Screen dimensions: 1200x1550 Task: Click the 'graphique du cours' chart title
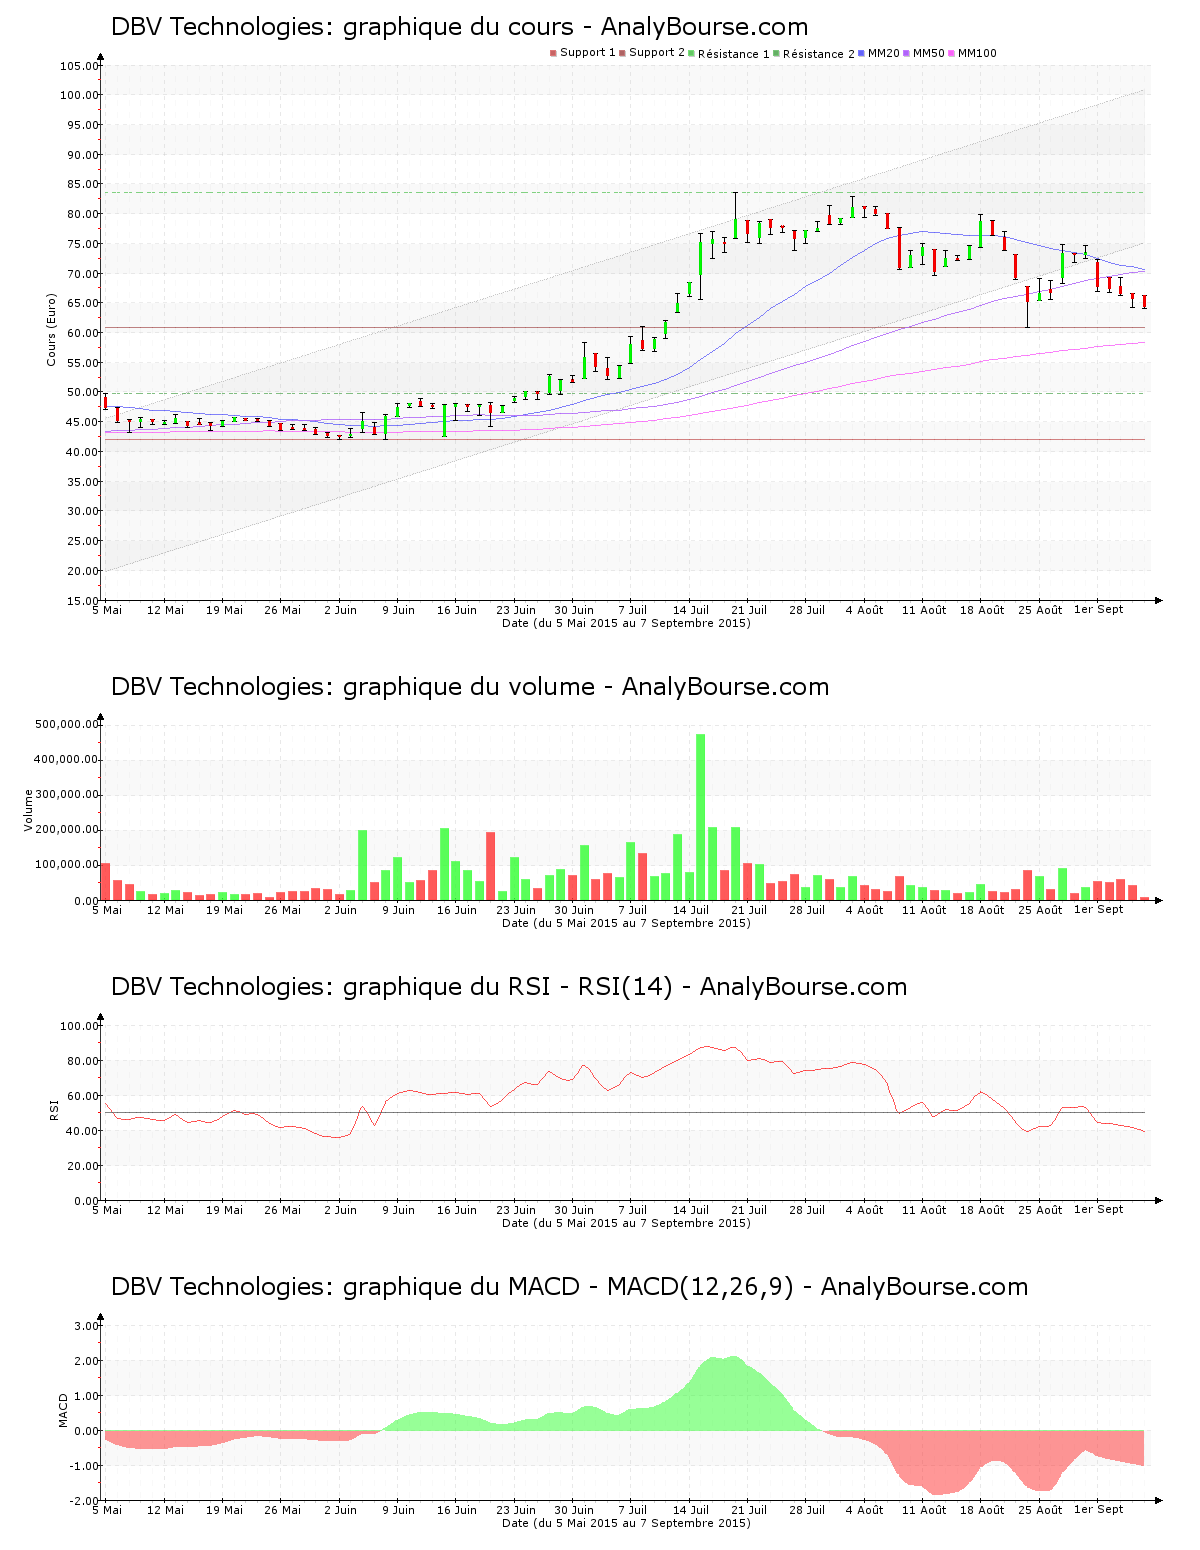(458, 27)
